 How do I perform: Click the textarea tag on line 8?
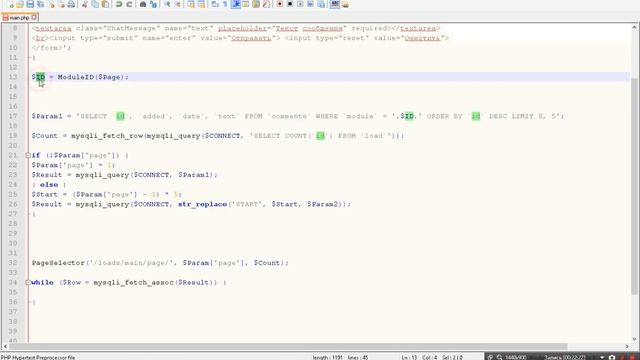pos(53,28)
